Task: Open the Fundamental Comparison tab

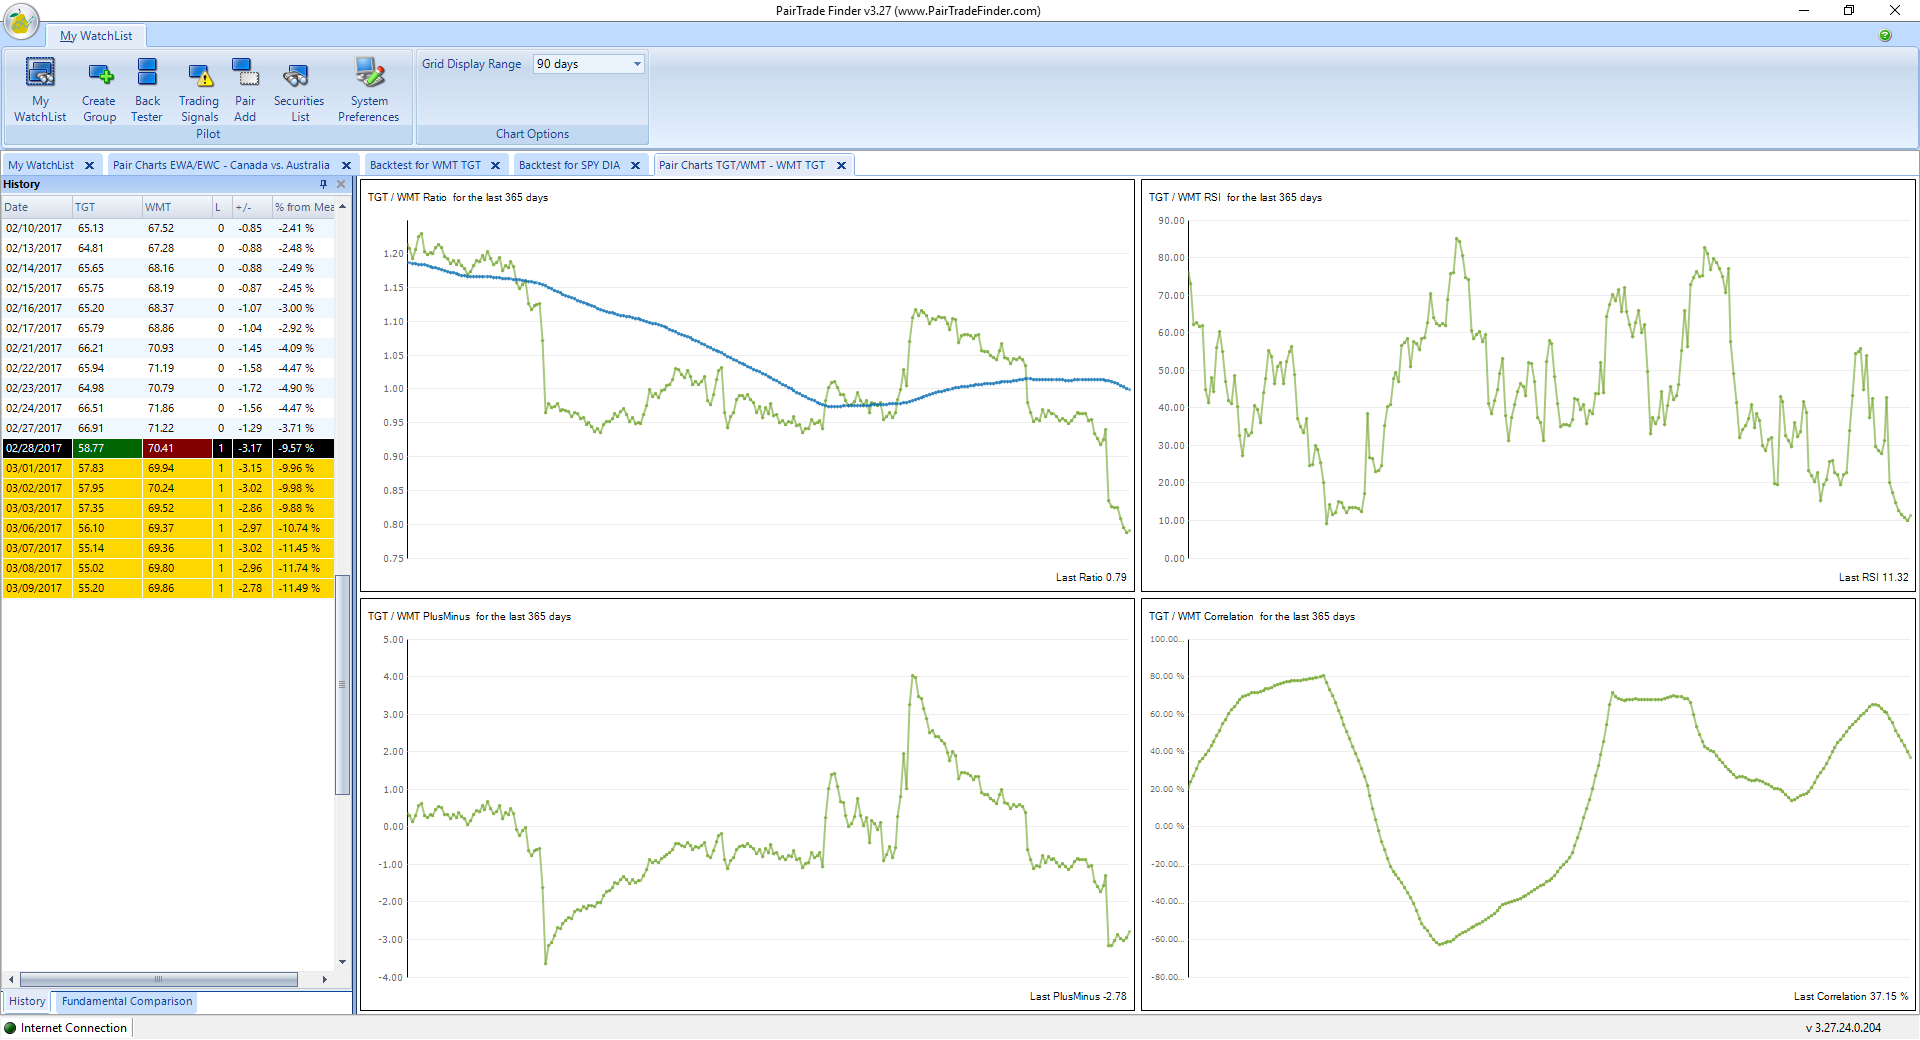Action: (x=127, y=1001)
